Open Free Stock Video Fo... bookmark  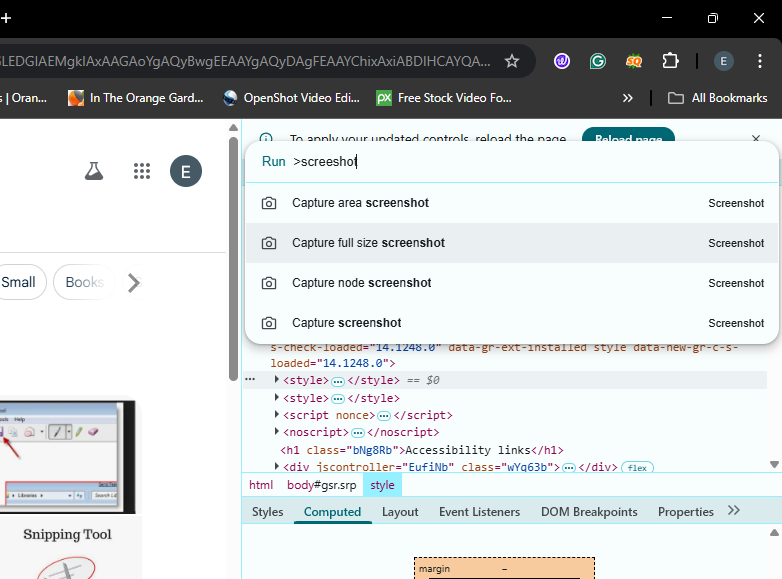444,98
